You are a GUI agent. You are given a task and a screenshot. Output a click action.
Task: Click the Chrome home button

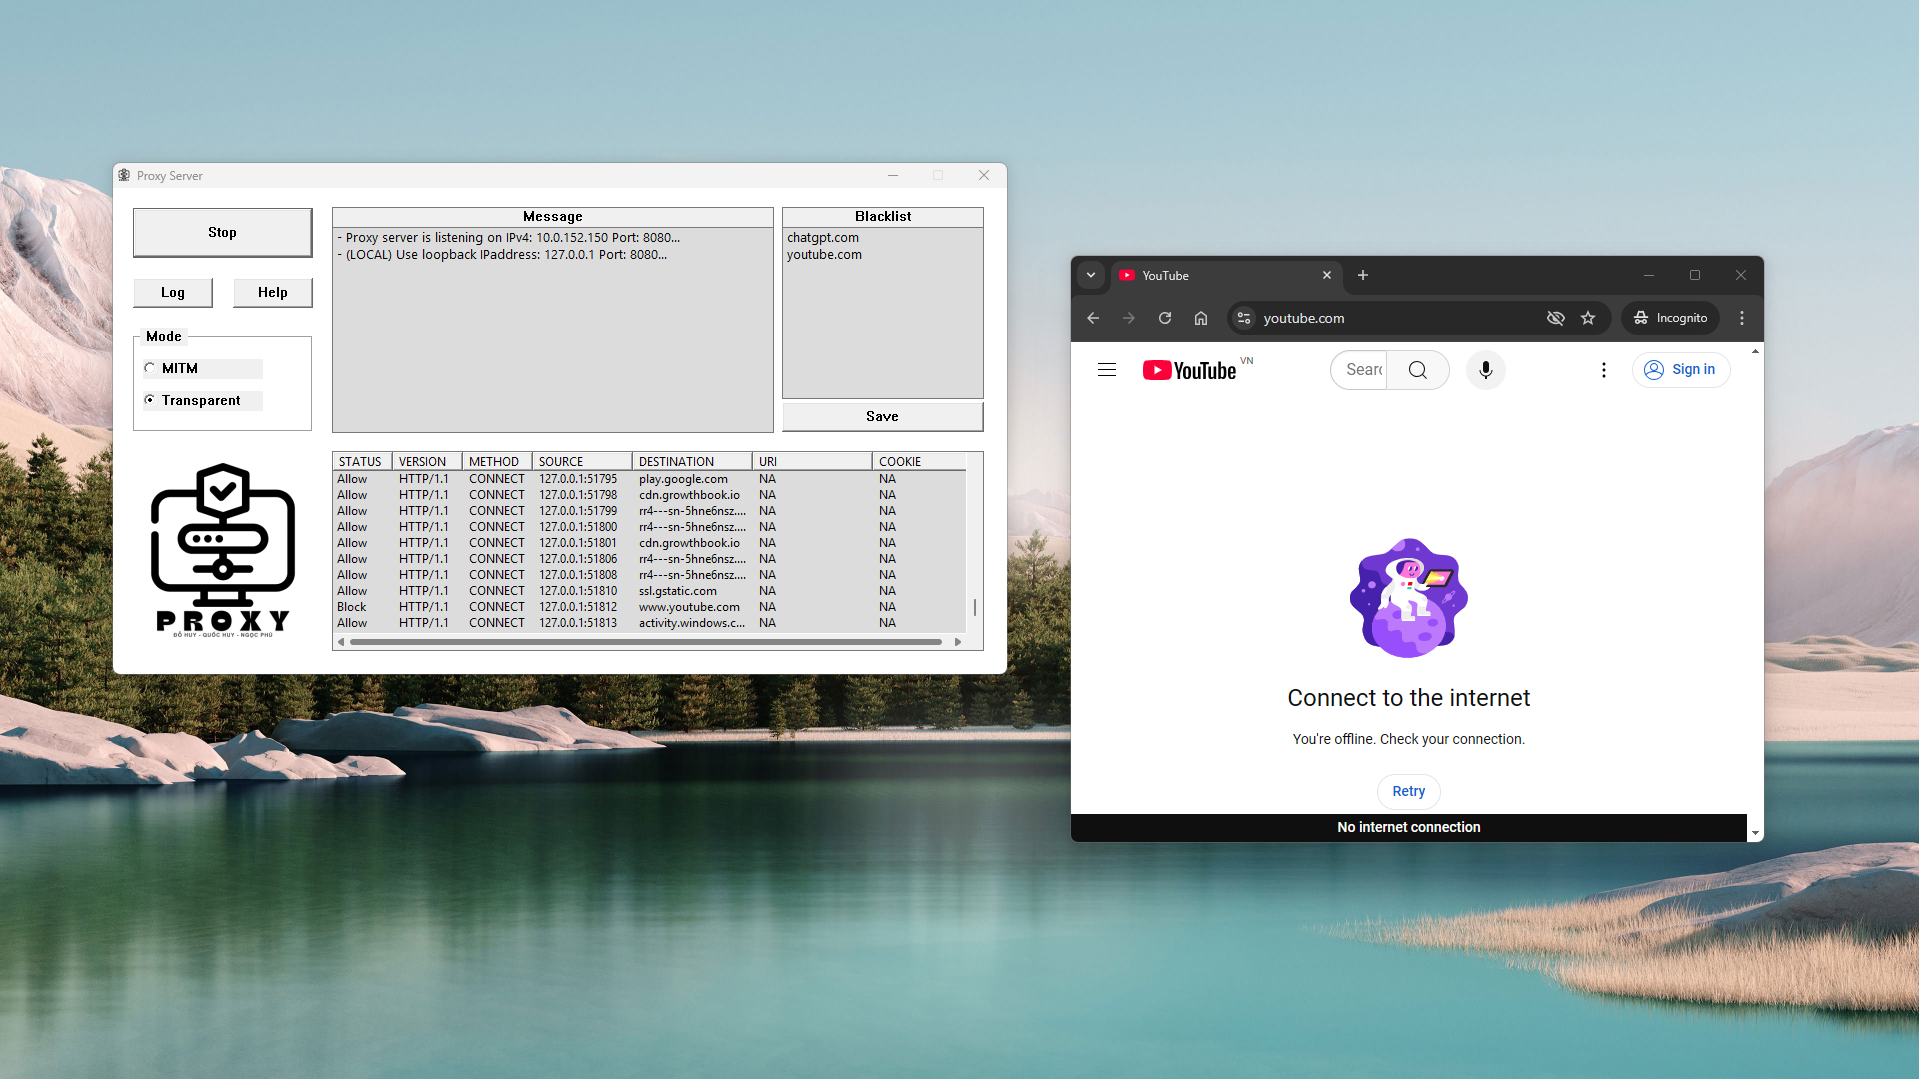(x=1201, y=318)
